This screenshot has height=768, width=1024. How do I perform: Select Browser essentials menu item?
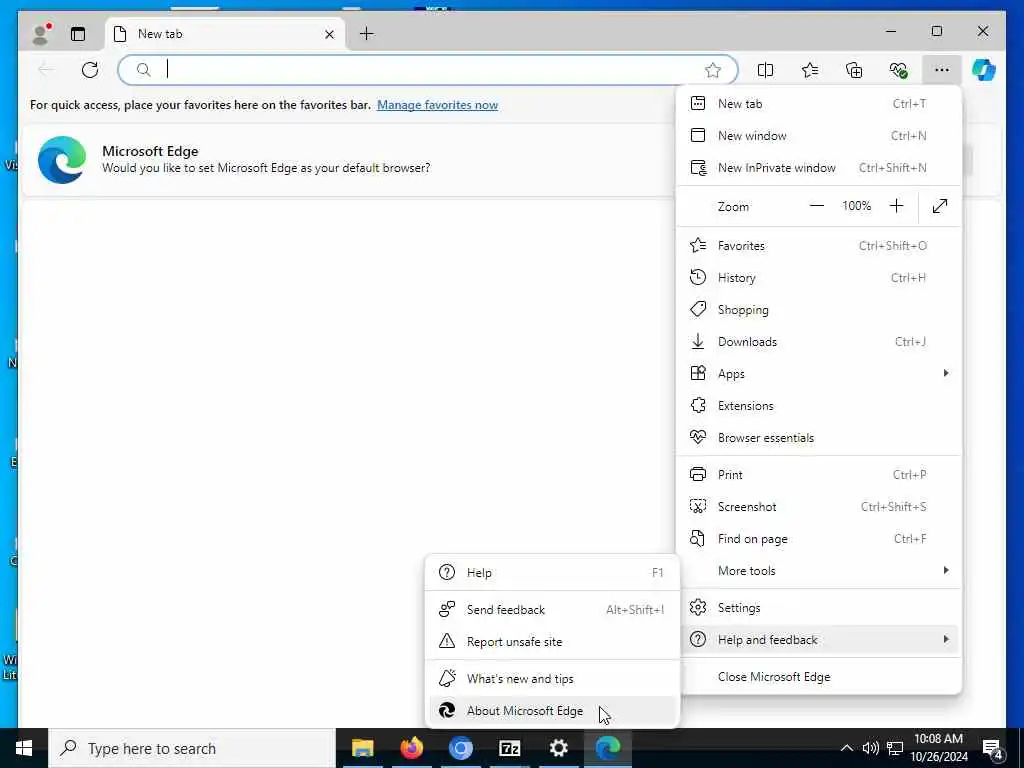pyautogui.click(x=819, y=438)
